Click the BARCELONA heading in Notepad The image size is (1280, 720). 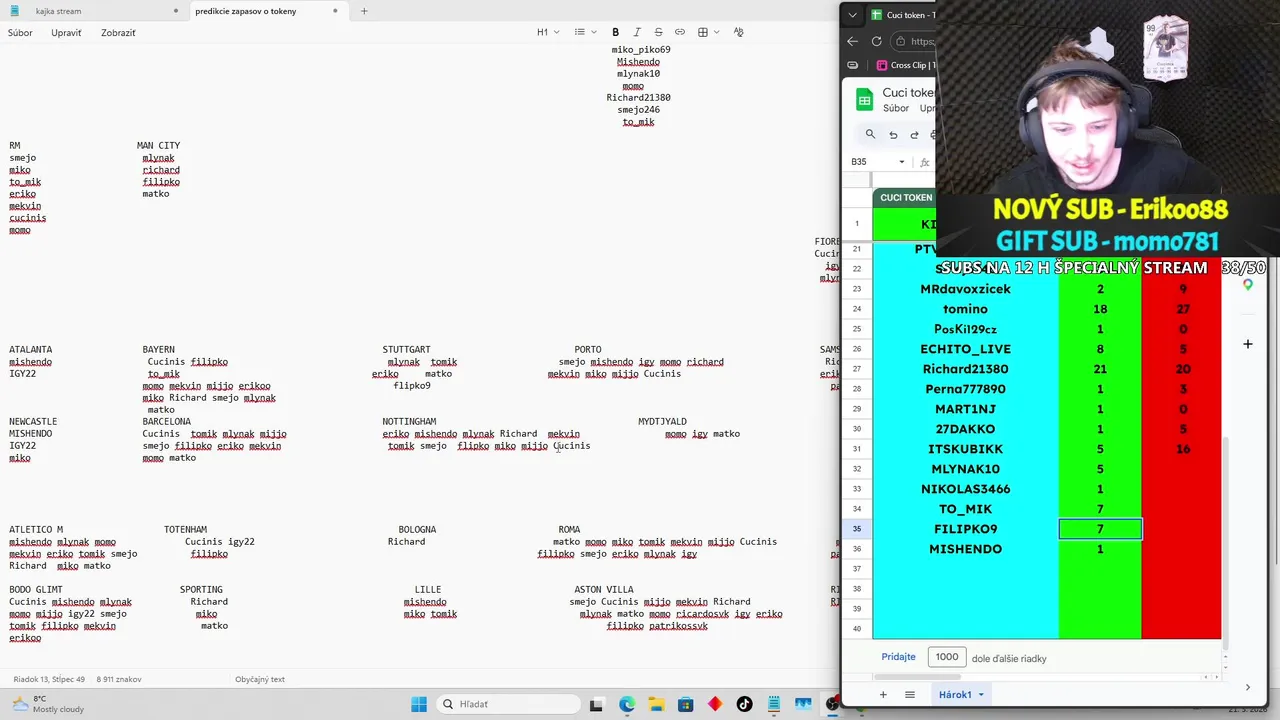[166, 422]
